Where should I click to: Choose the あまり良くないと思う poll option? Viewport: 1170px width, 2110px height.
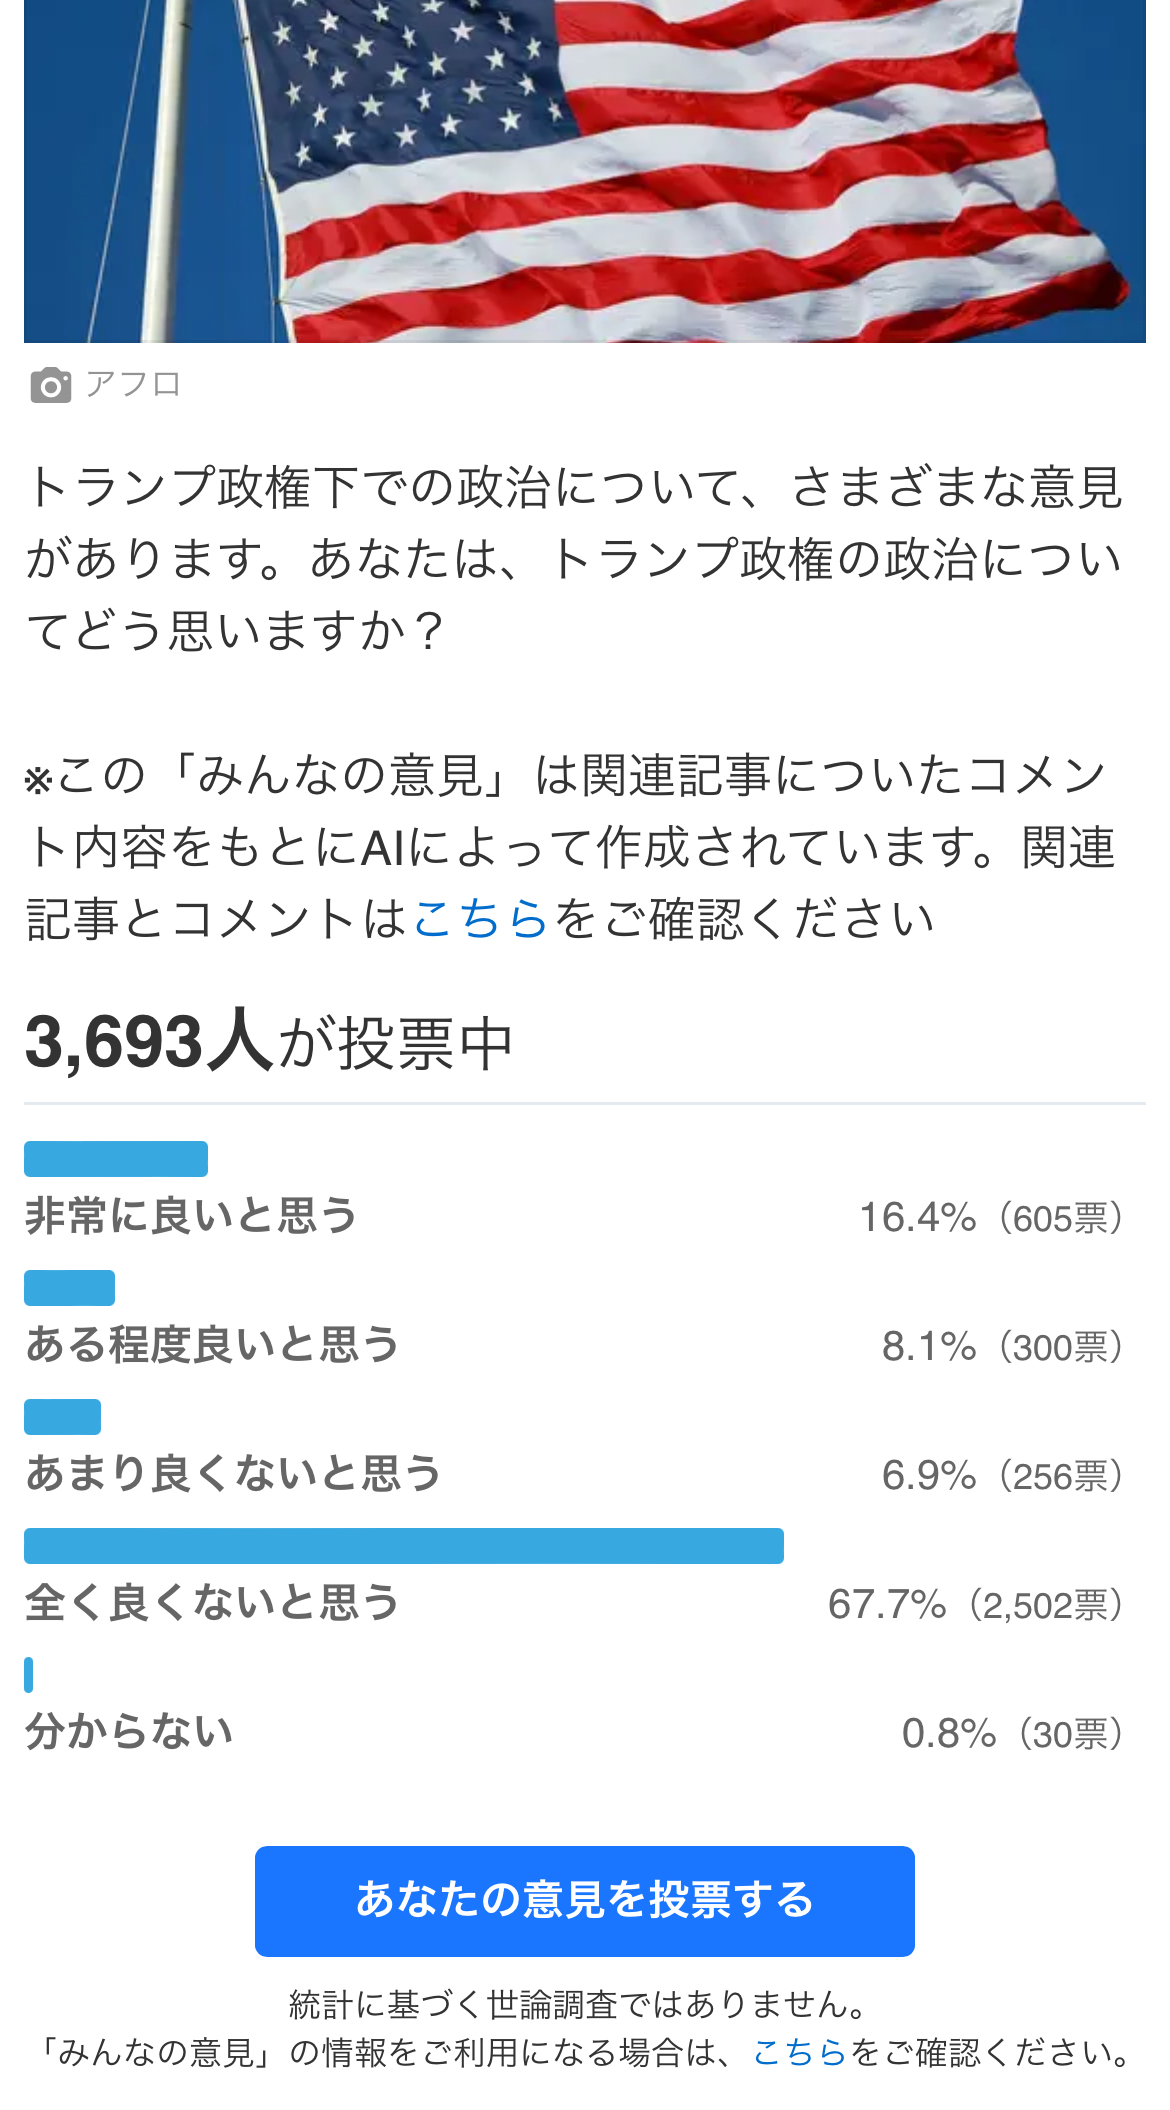[233, 1474]
